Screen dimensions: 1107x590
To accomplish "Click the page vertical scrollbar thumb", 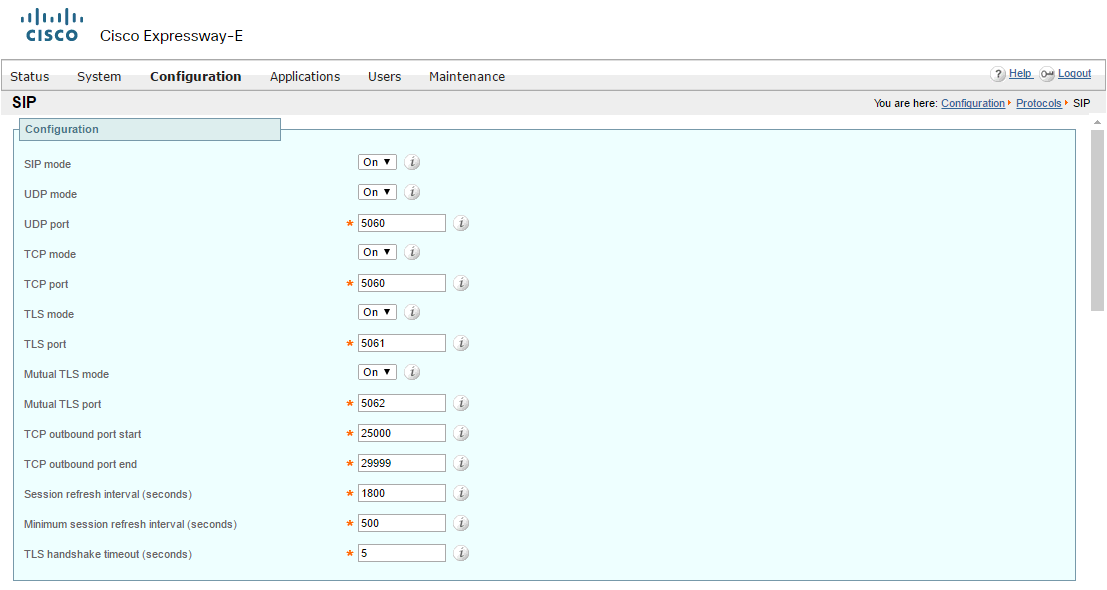I will (x=1097, y=220).
